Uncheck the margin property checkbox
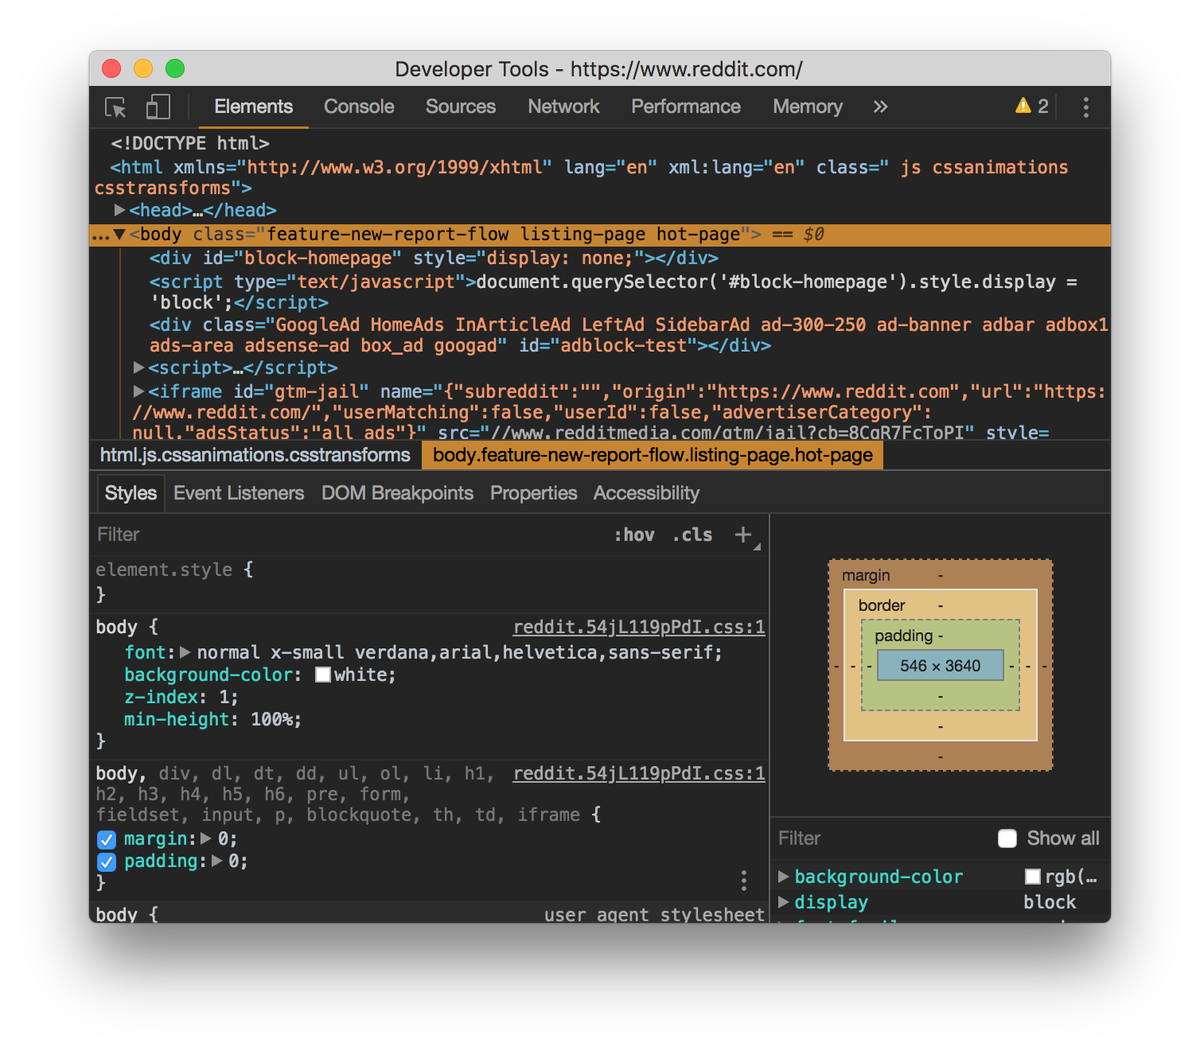This screenshot has height=1050, width=1200. [x=106, y=840]
